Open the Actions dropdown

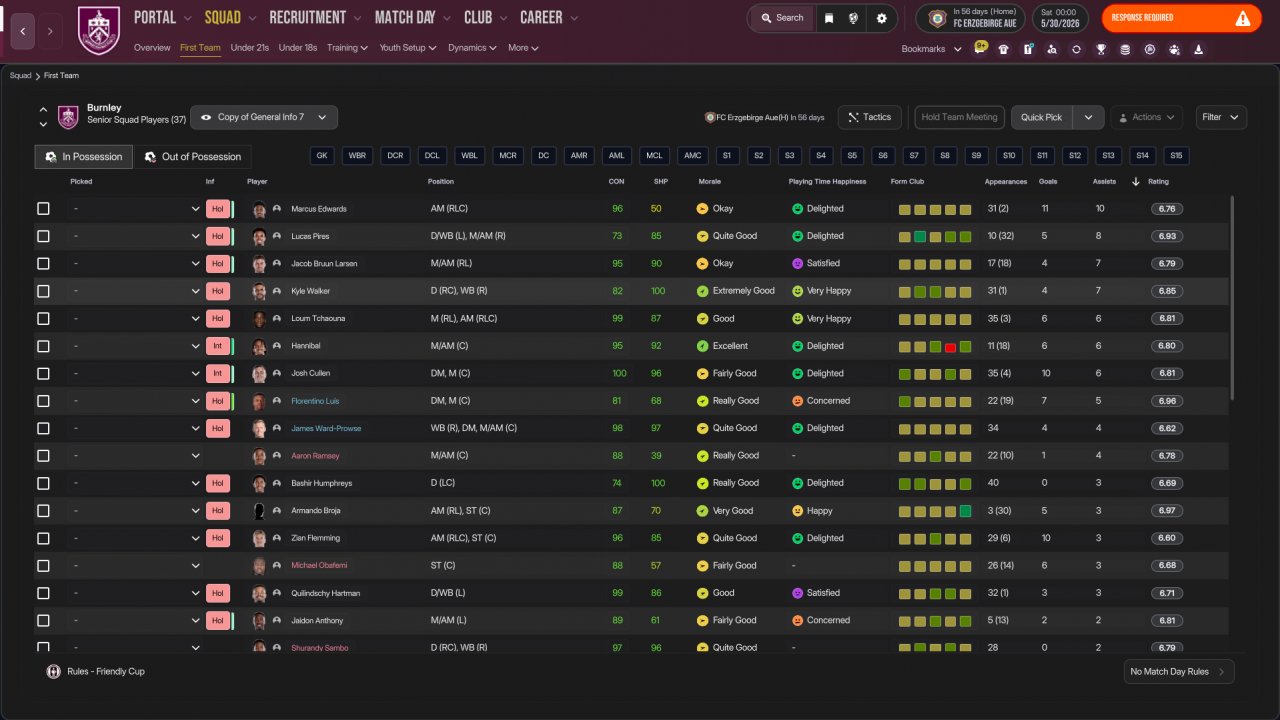click(x=1146, y=117)
